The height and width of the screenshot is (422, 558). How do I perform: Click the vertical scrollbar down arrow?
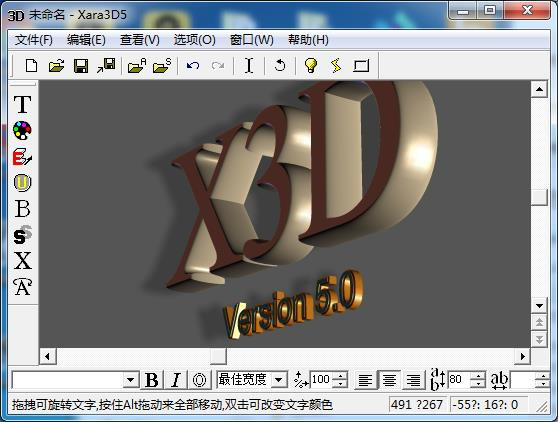pyautogui.click(x=539, y=306)
